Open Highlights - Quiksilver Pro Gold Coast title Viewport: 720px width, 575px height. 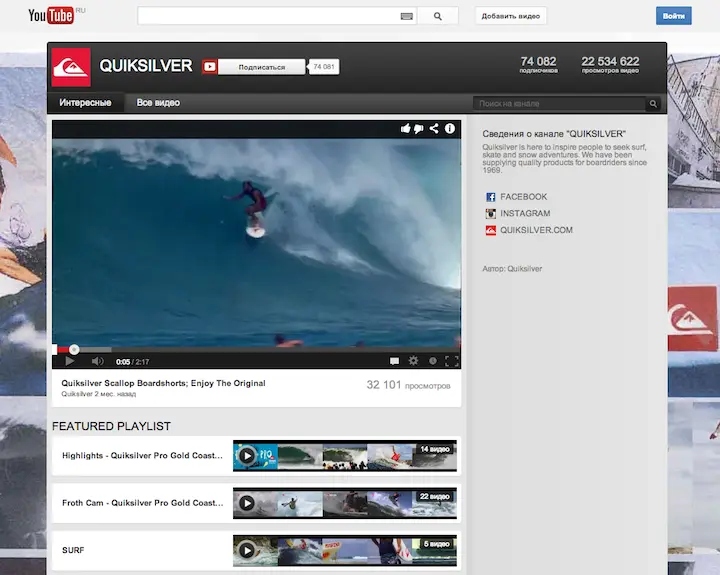[x=142, y=456]
